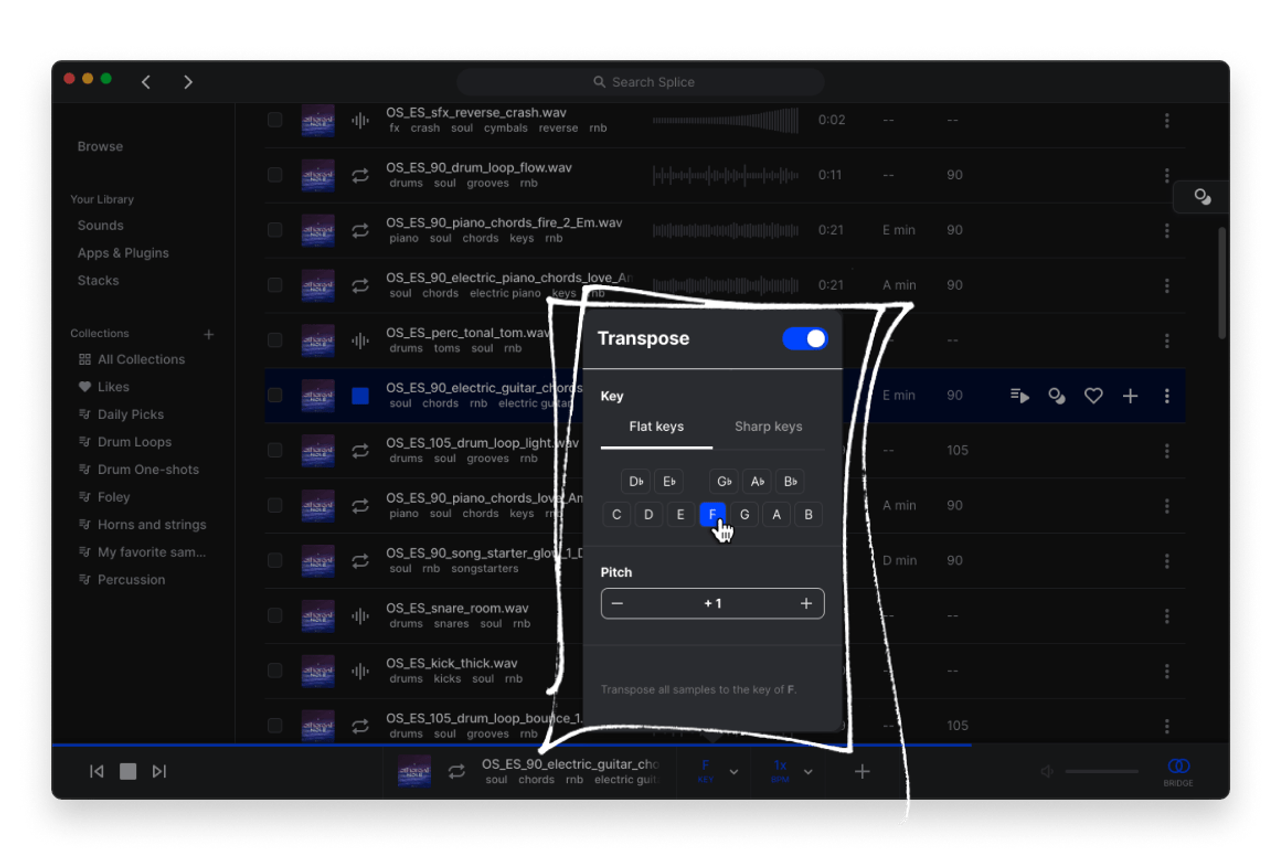Open the Bridge plugin icon
Viewport: 1280px width, 861px height.
coord(1178,771)
